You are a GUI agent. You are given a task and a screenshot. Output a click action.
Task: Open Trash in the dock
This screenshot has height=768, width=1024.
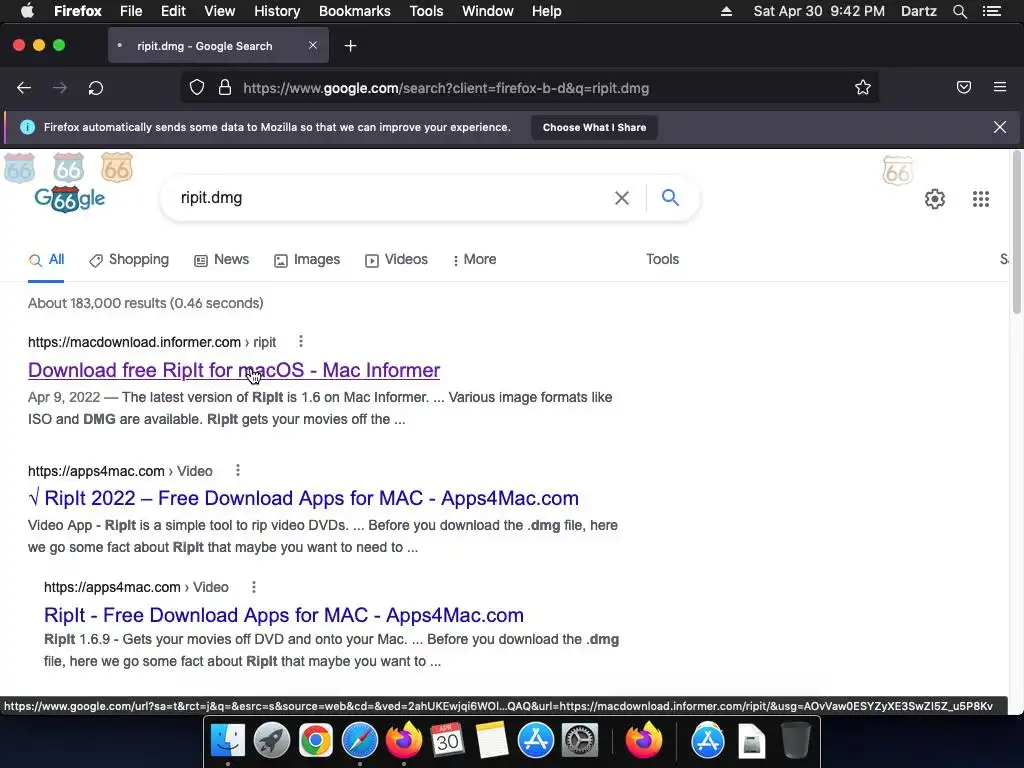pyautogui.click(x=795, y=741)
